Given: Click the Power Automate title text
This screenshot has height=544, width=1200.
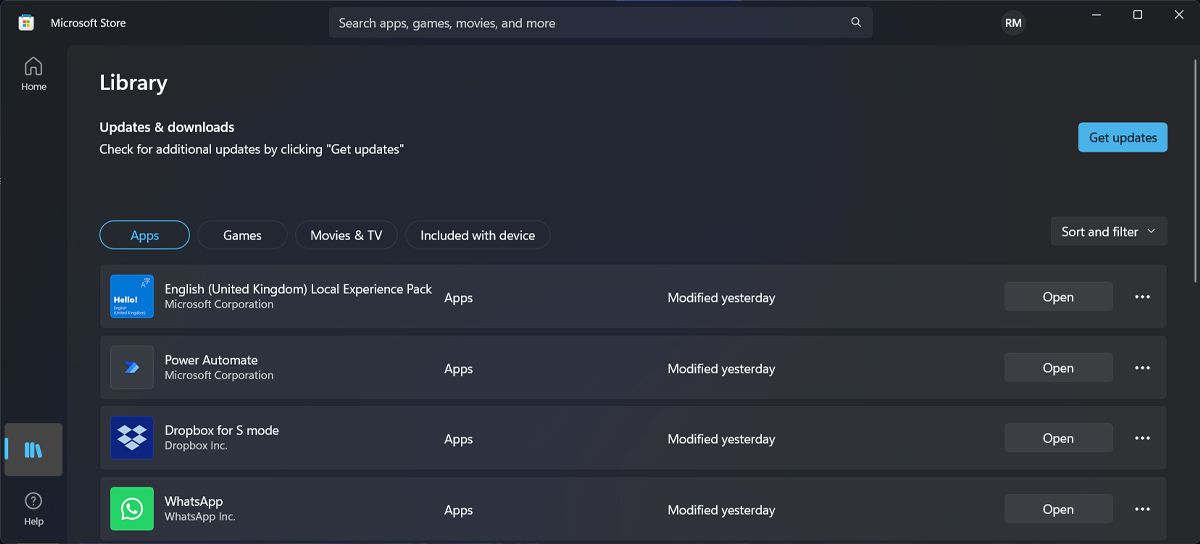Looking at the screenshot, I should pos(211,360).
